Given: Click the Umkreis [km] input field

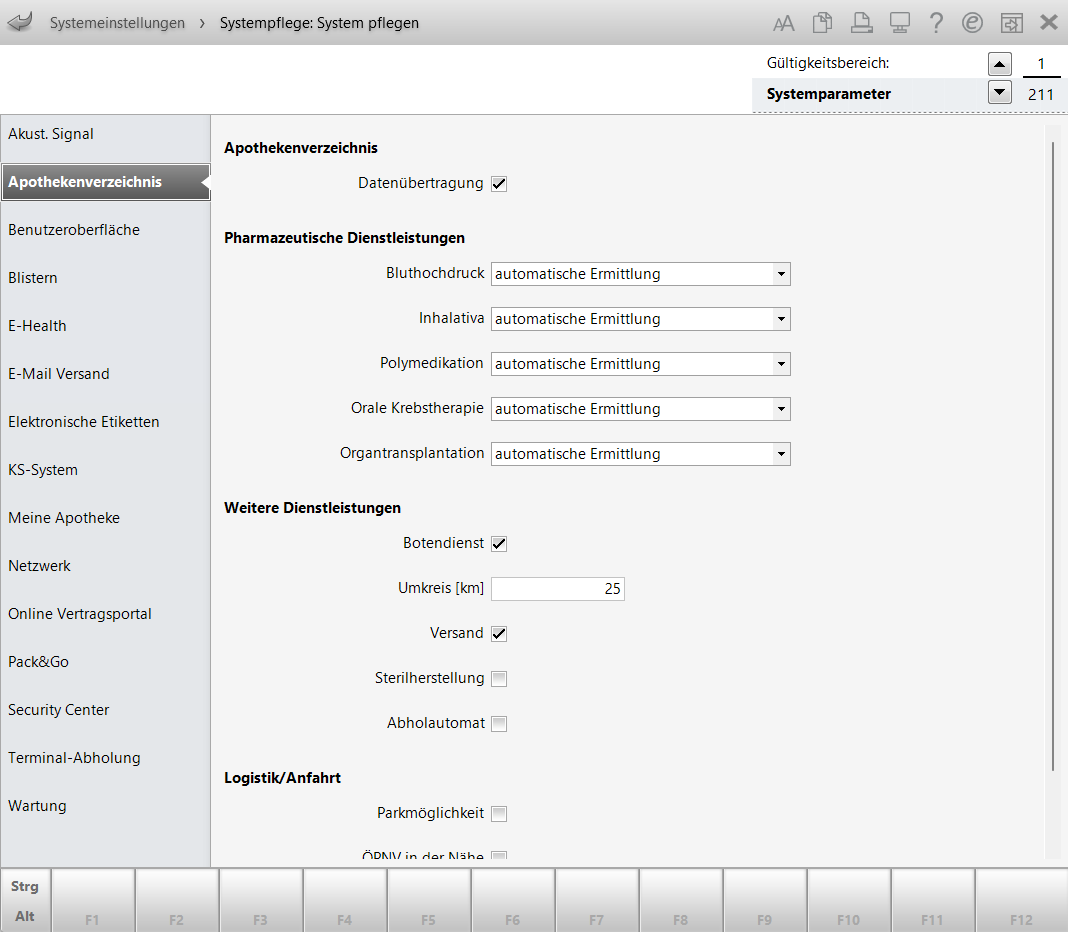Looking at the screenshot, I should click(x=557, y=589).
